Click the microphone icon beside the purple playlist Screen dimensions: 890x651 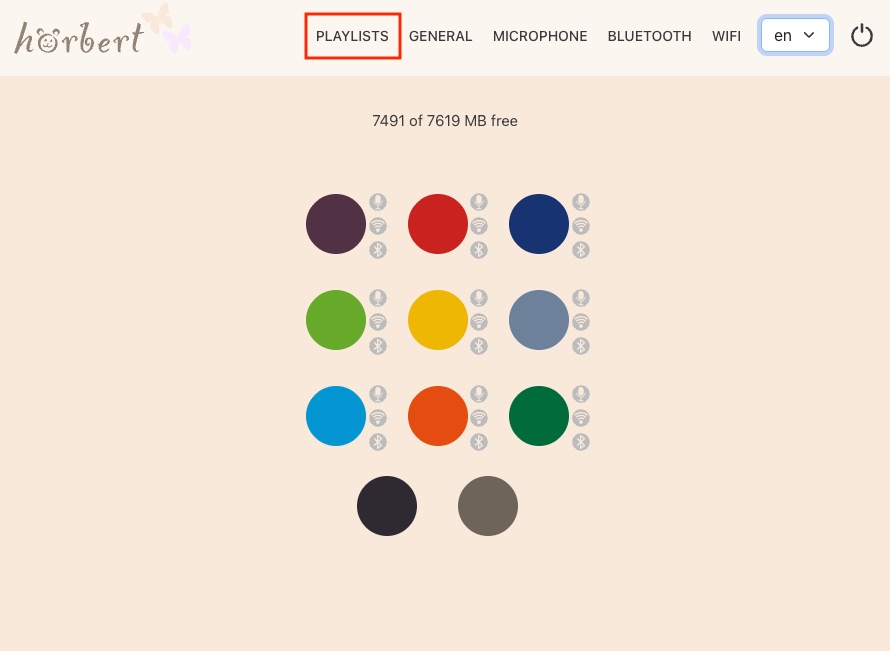pos(378,202)
